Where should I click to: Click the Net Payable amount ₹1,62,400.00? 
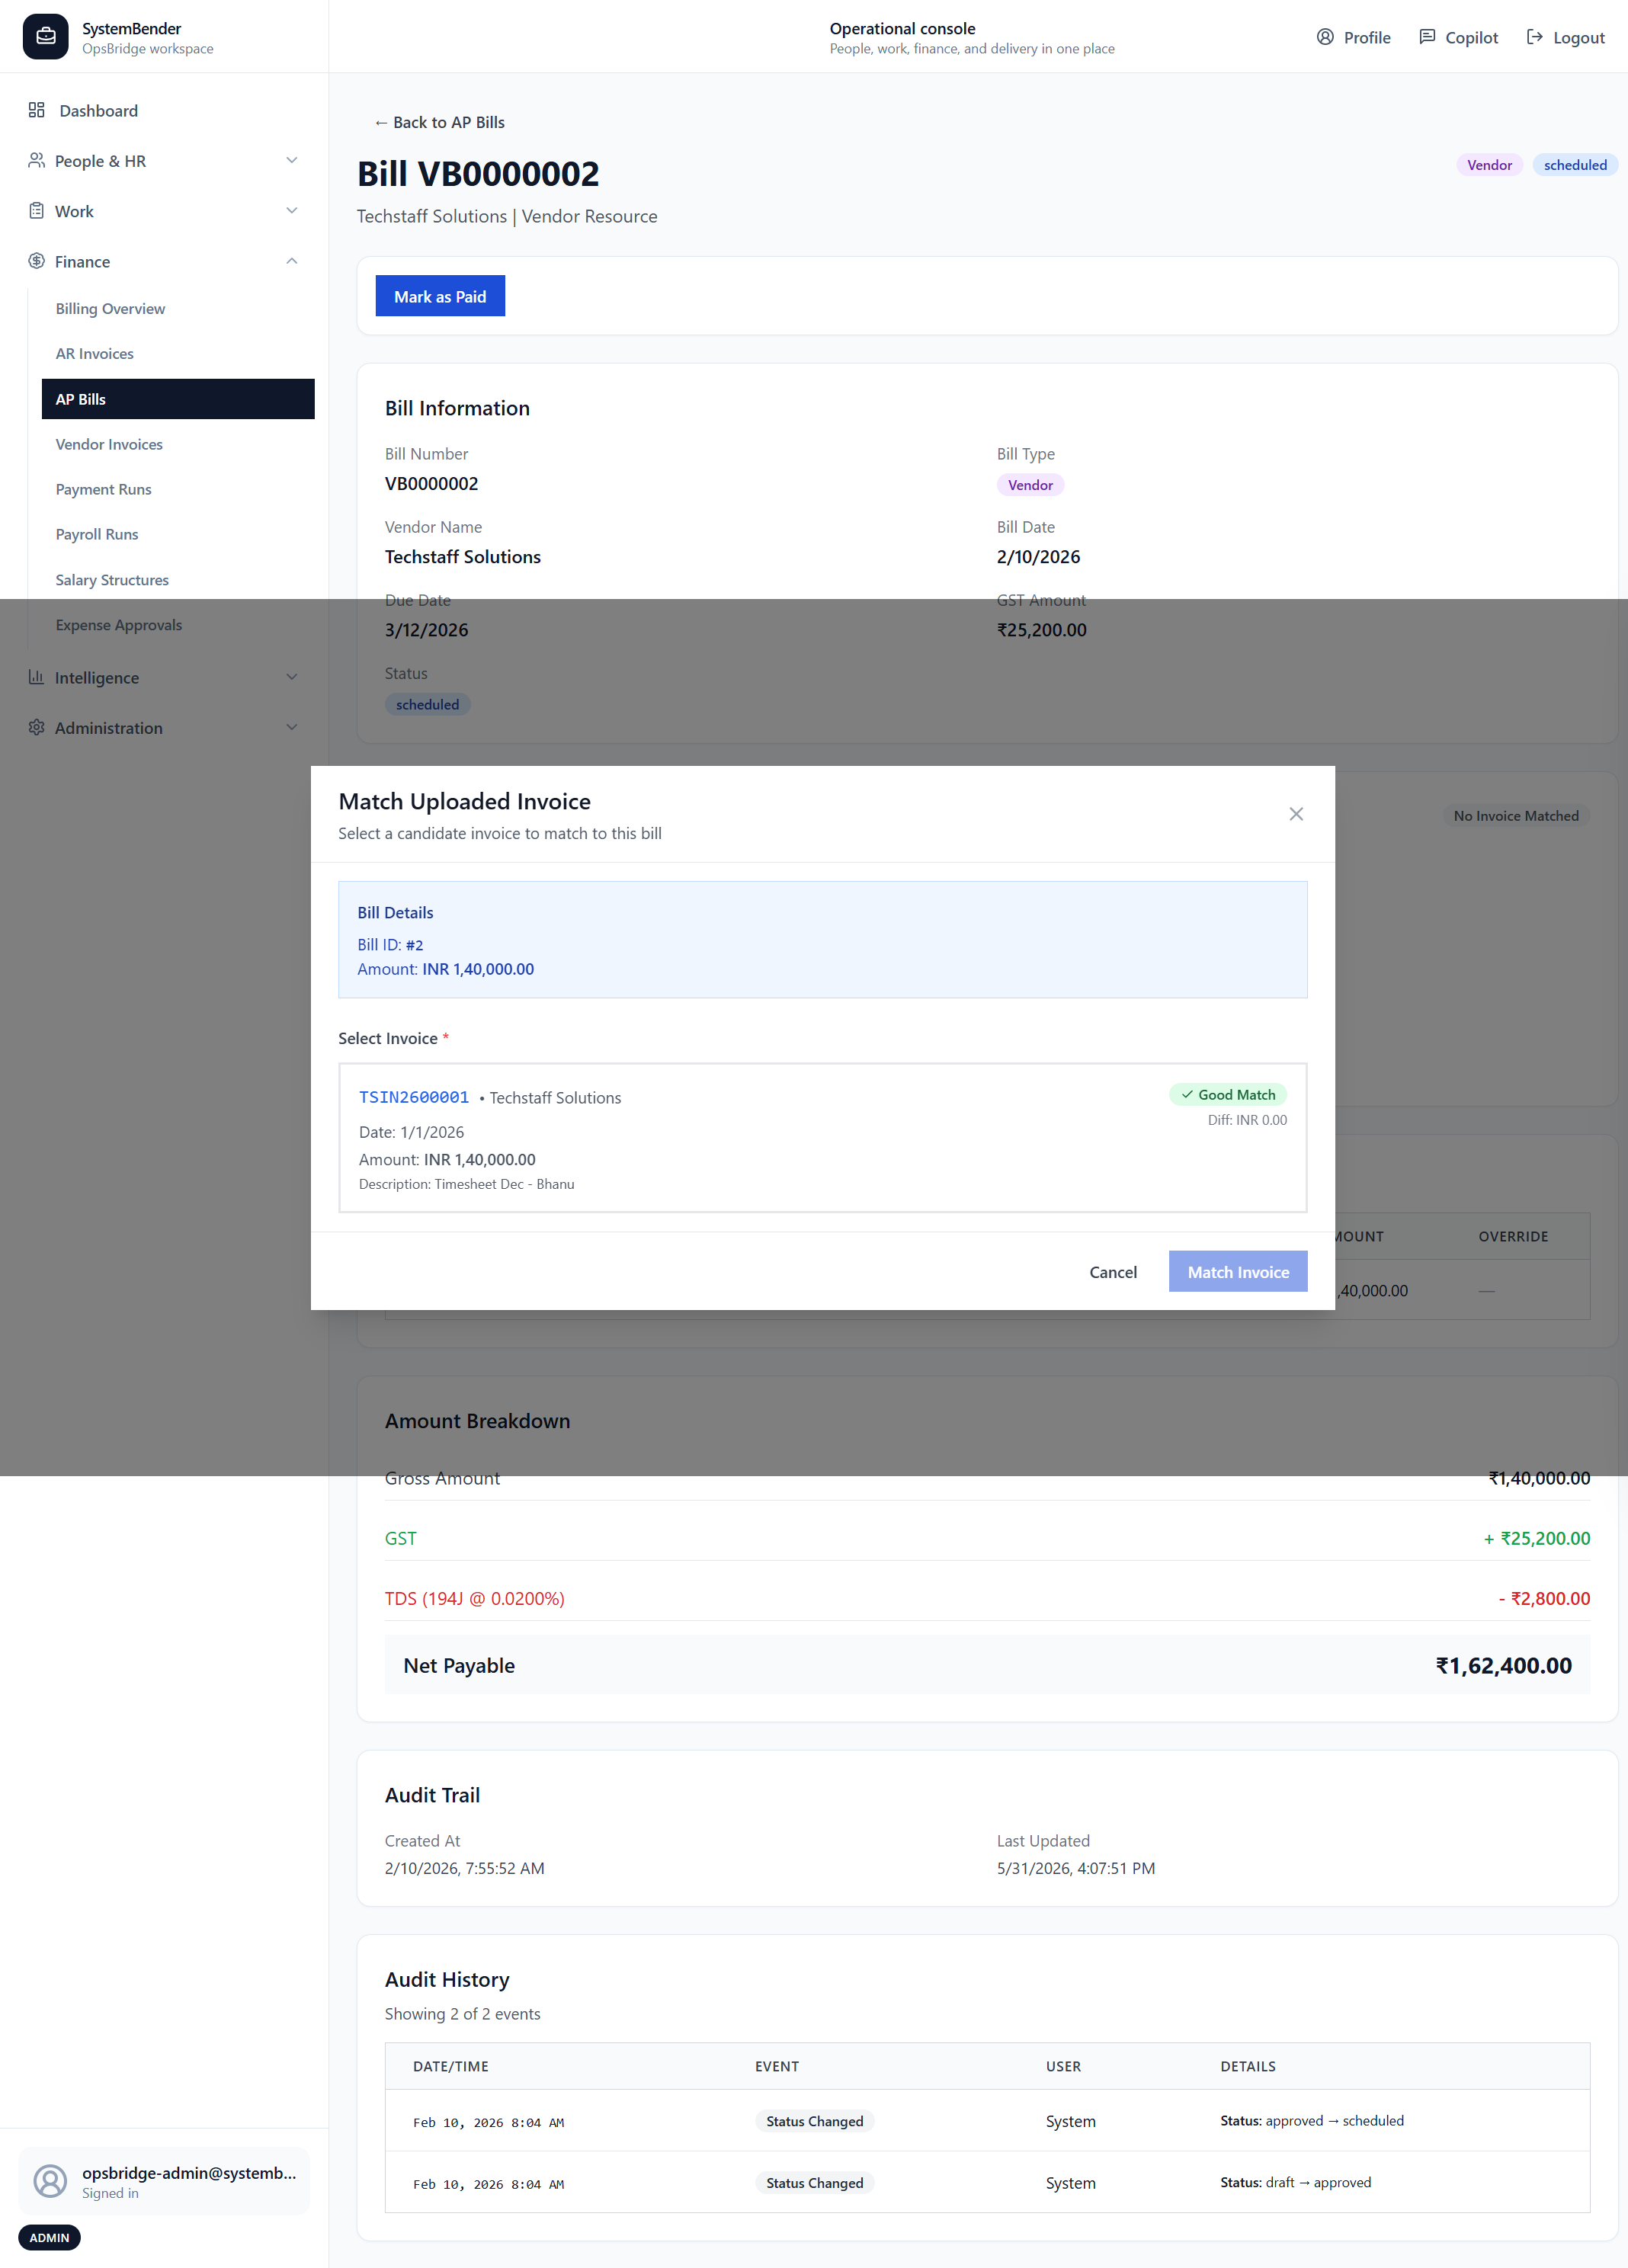(x=1503, y=1665)
